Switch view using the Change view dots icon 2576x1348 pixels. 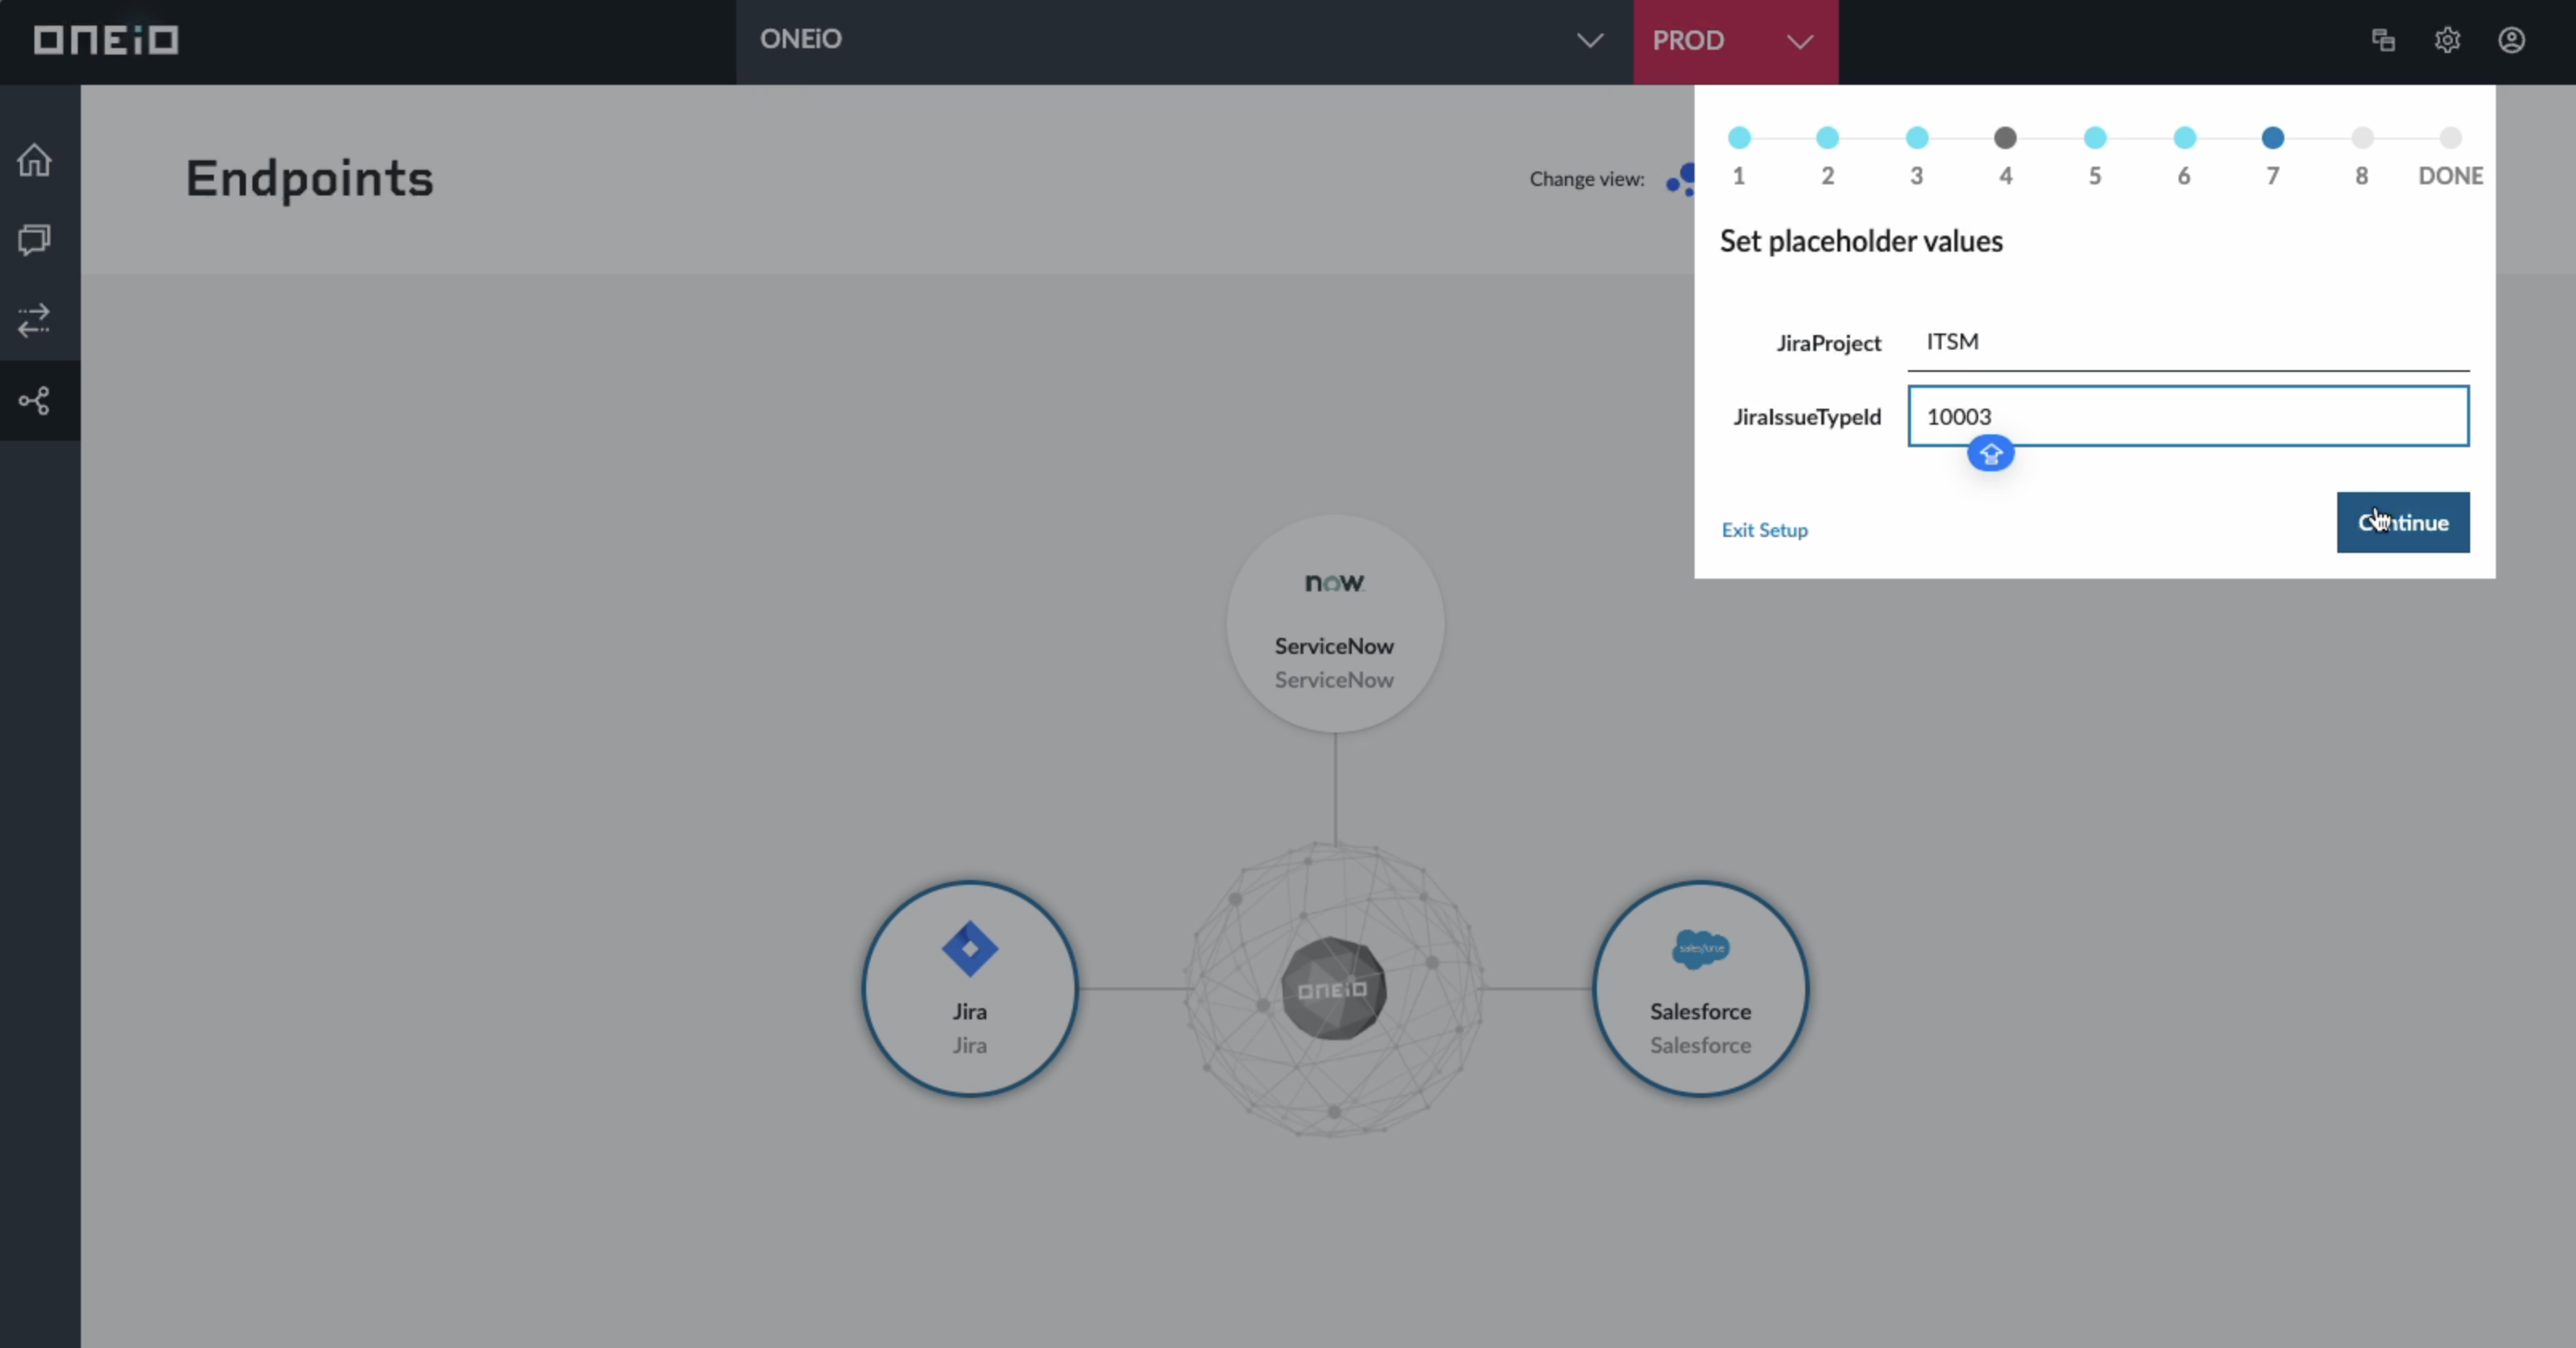tap(1680, 180)
